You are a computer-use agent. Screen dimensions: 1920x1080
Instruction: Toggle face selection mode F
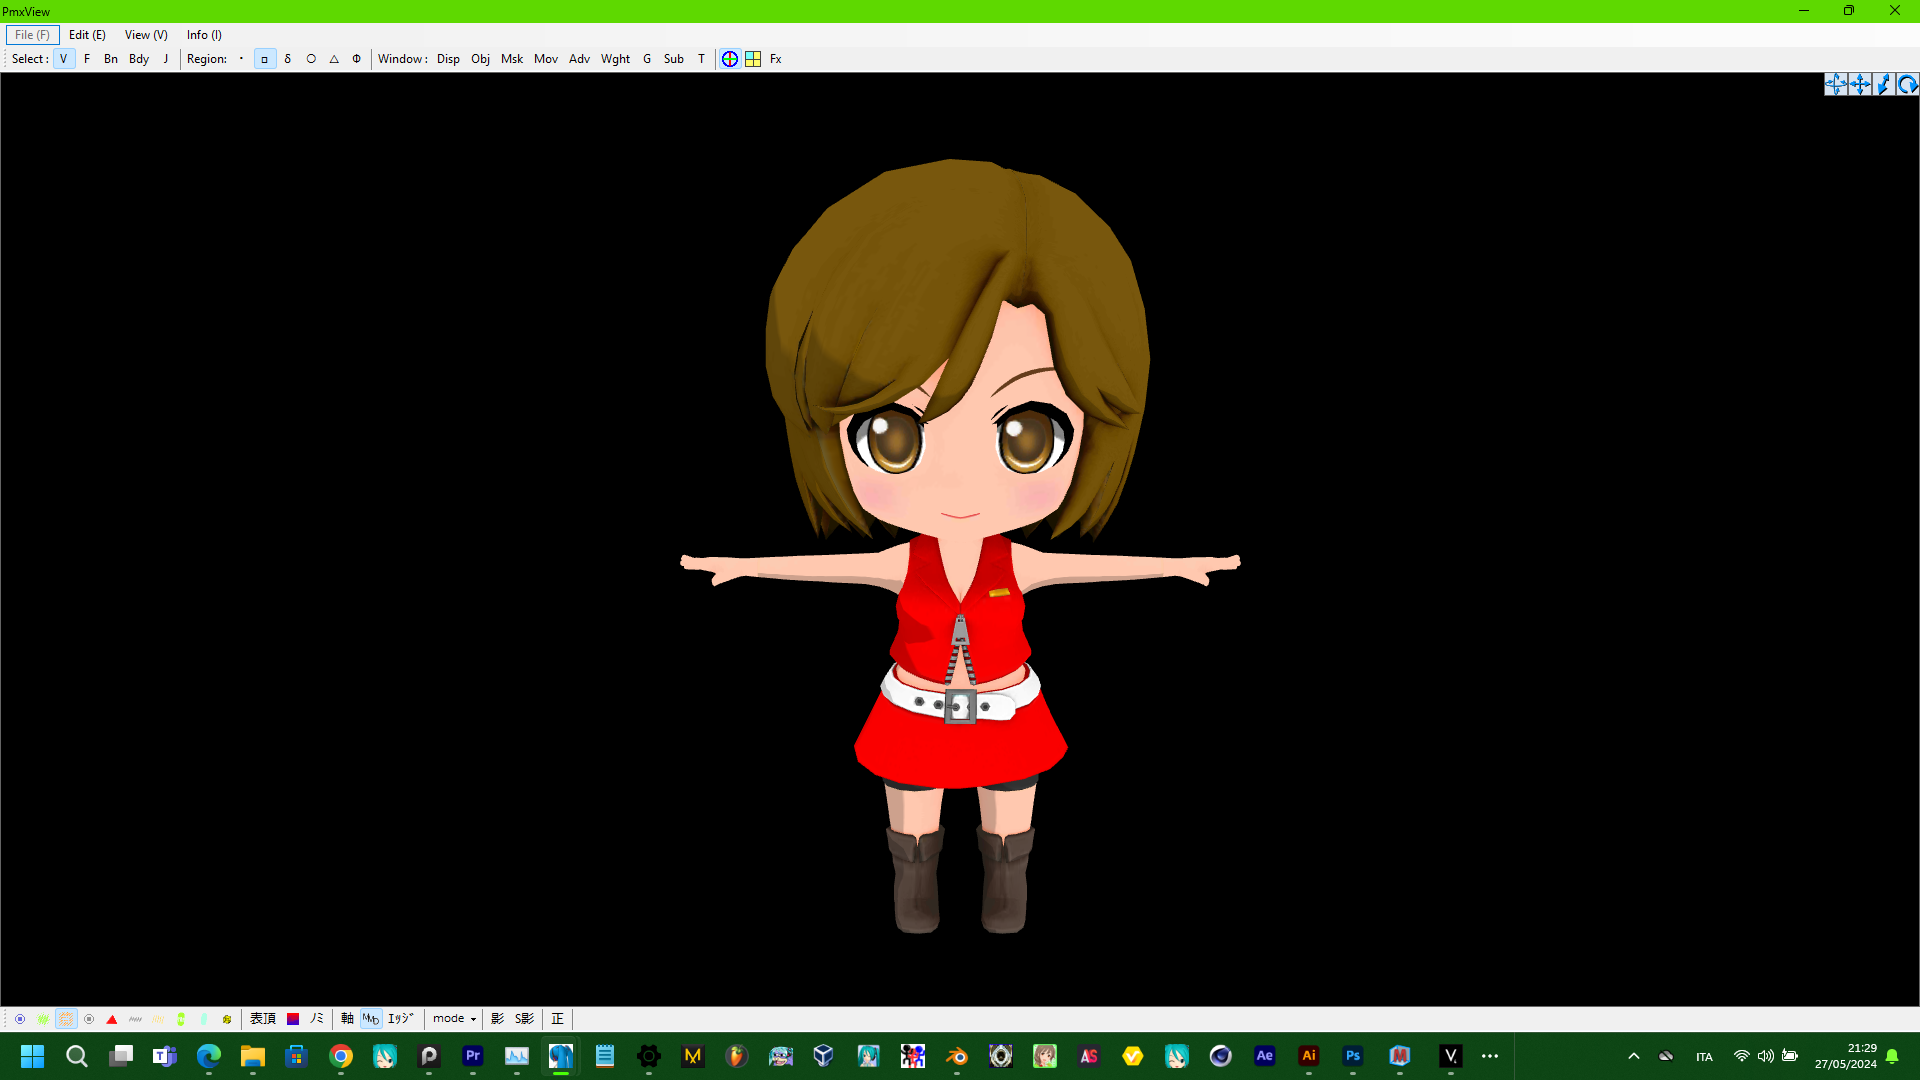87,59
